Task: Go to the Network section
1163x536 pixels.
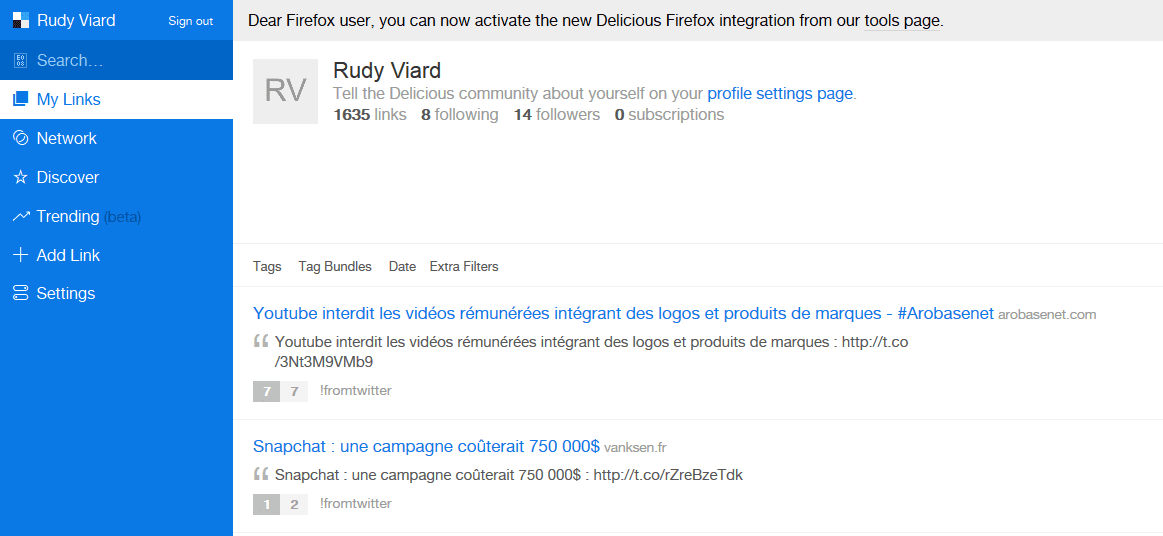Action: pos(116,139)
